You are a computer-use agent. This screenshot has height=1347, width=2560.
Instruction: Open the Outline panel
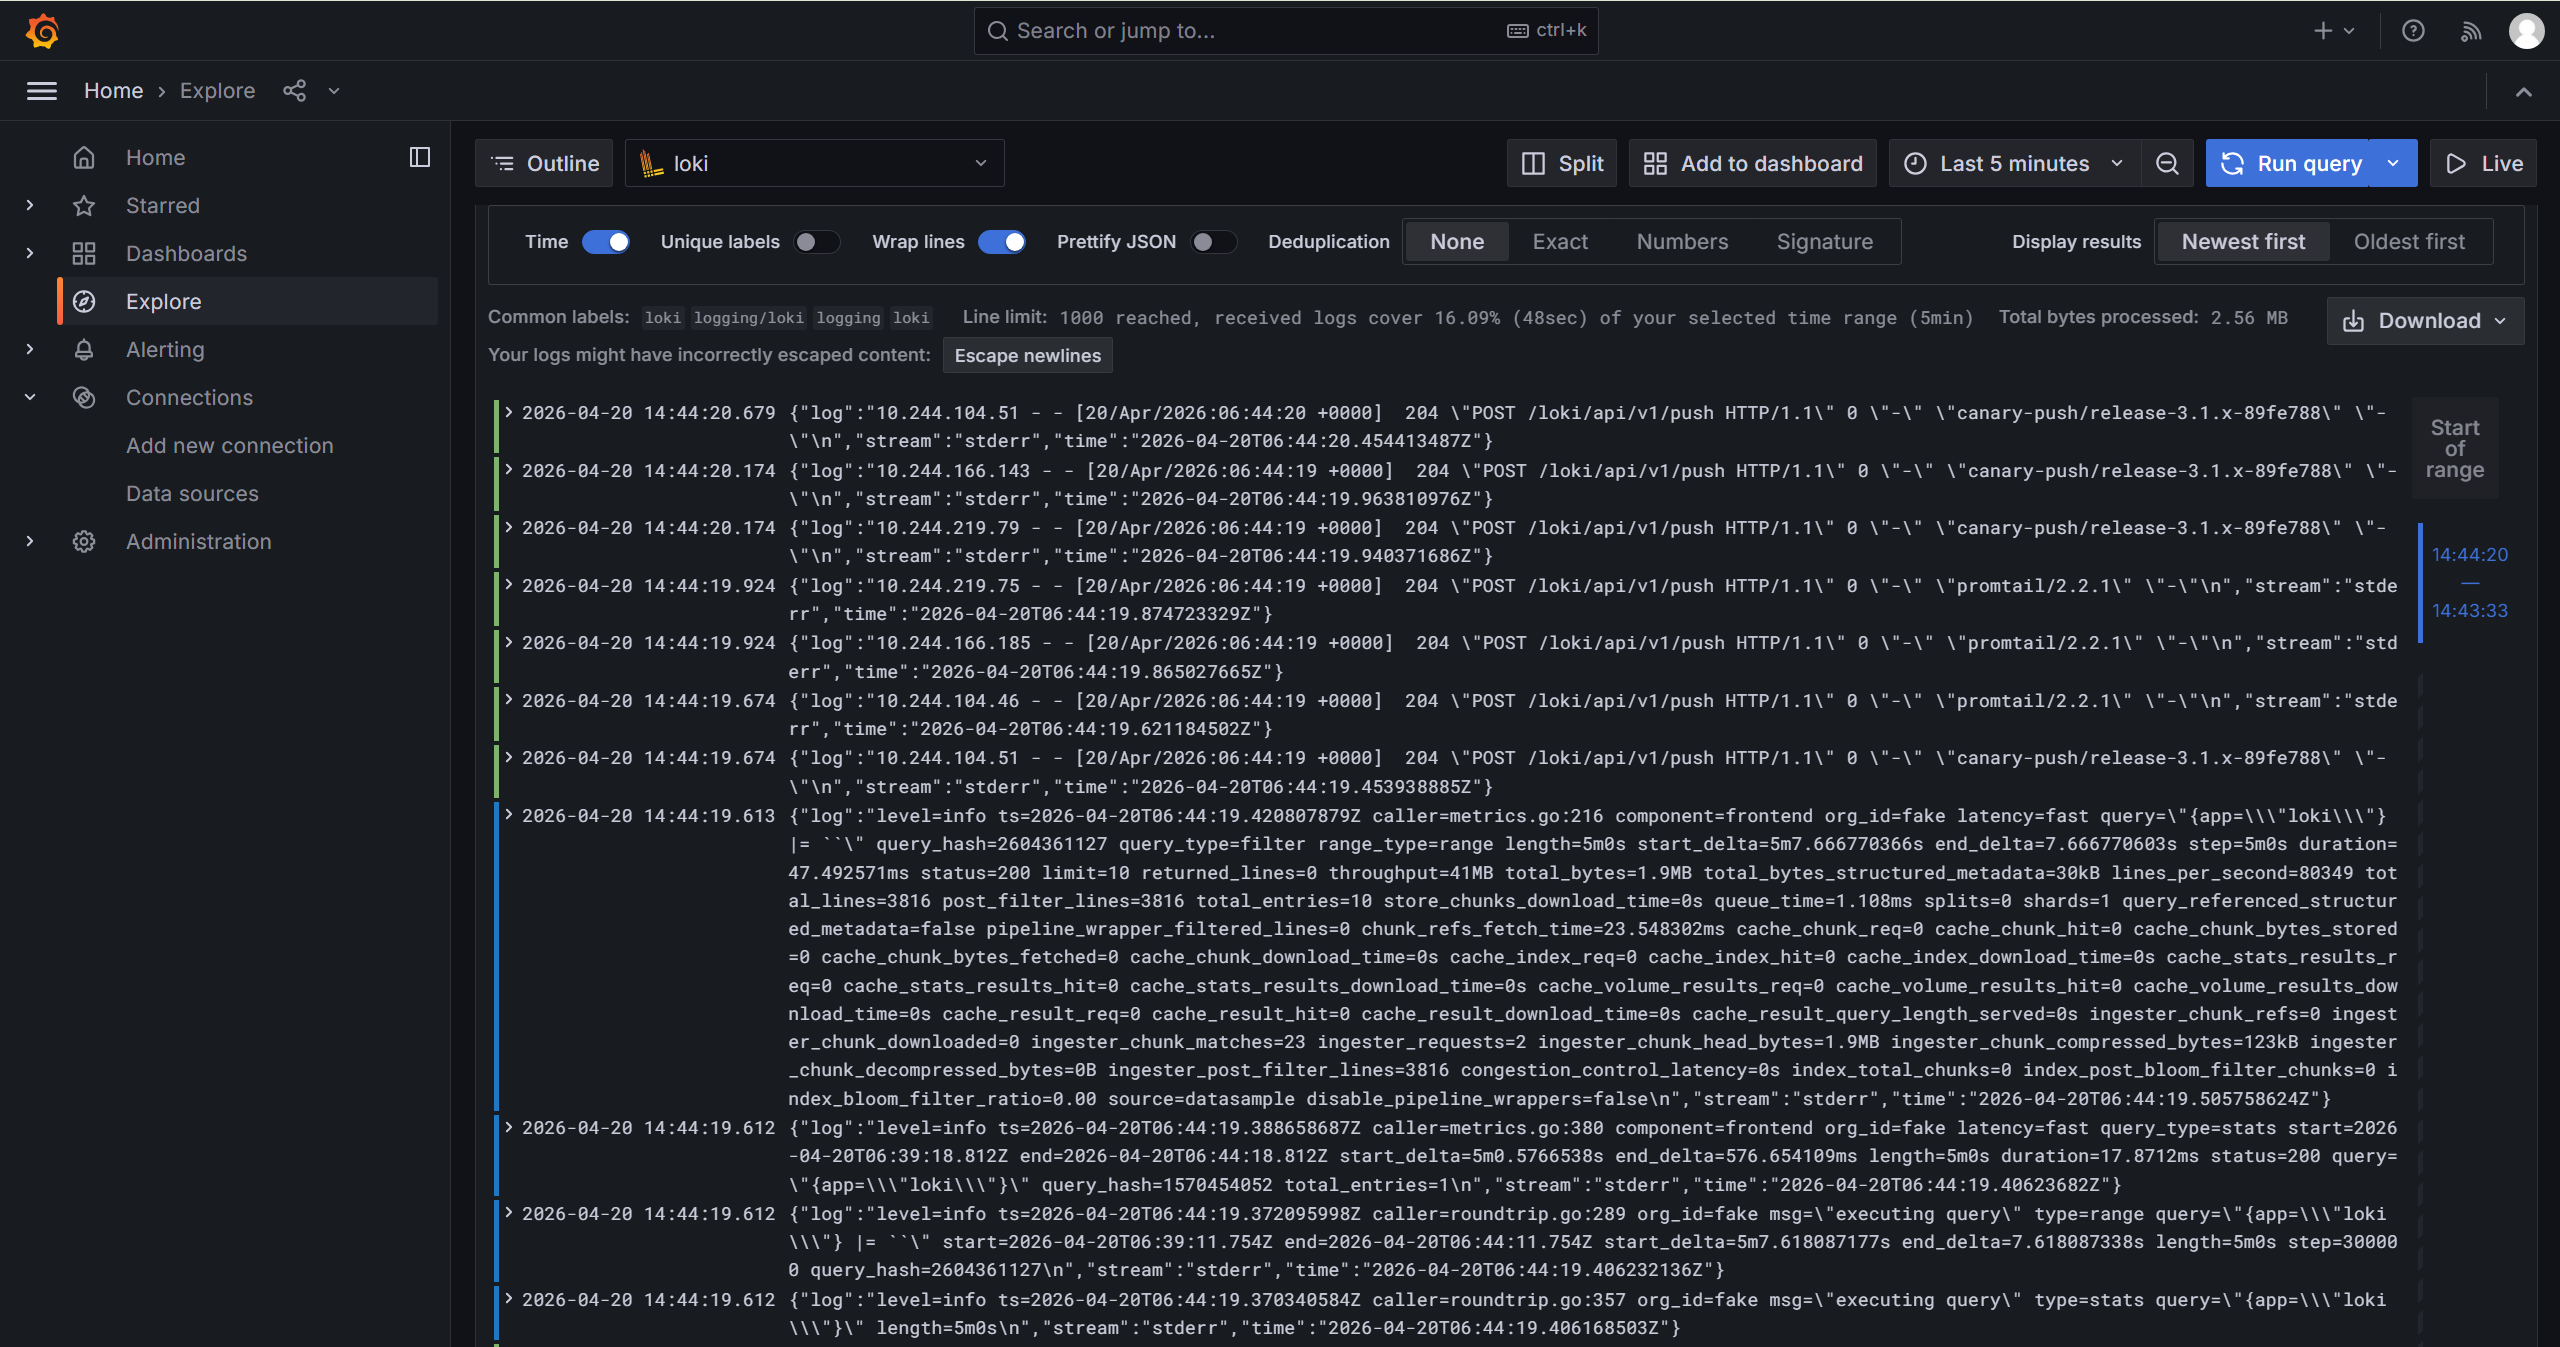pos(544,163)
